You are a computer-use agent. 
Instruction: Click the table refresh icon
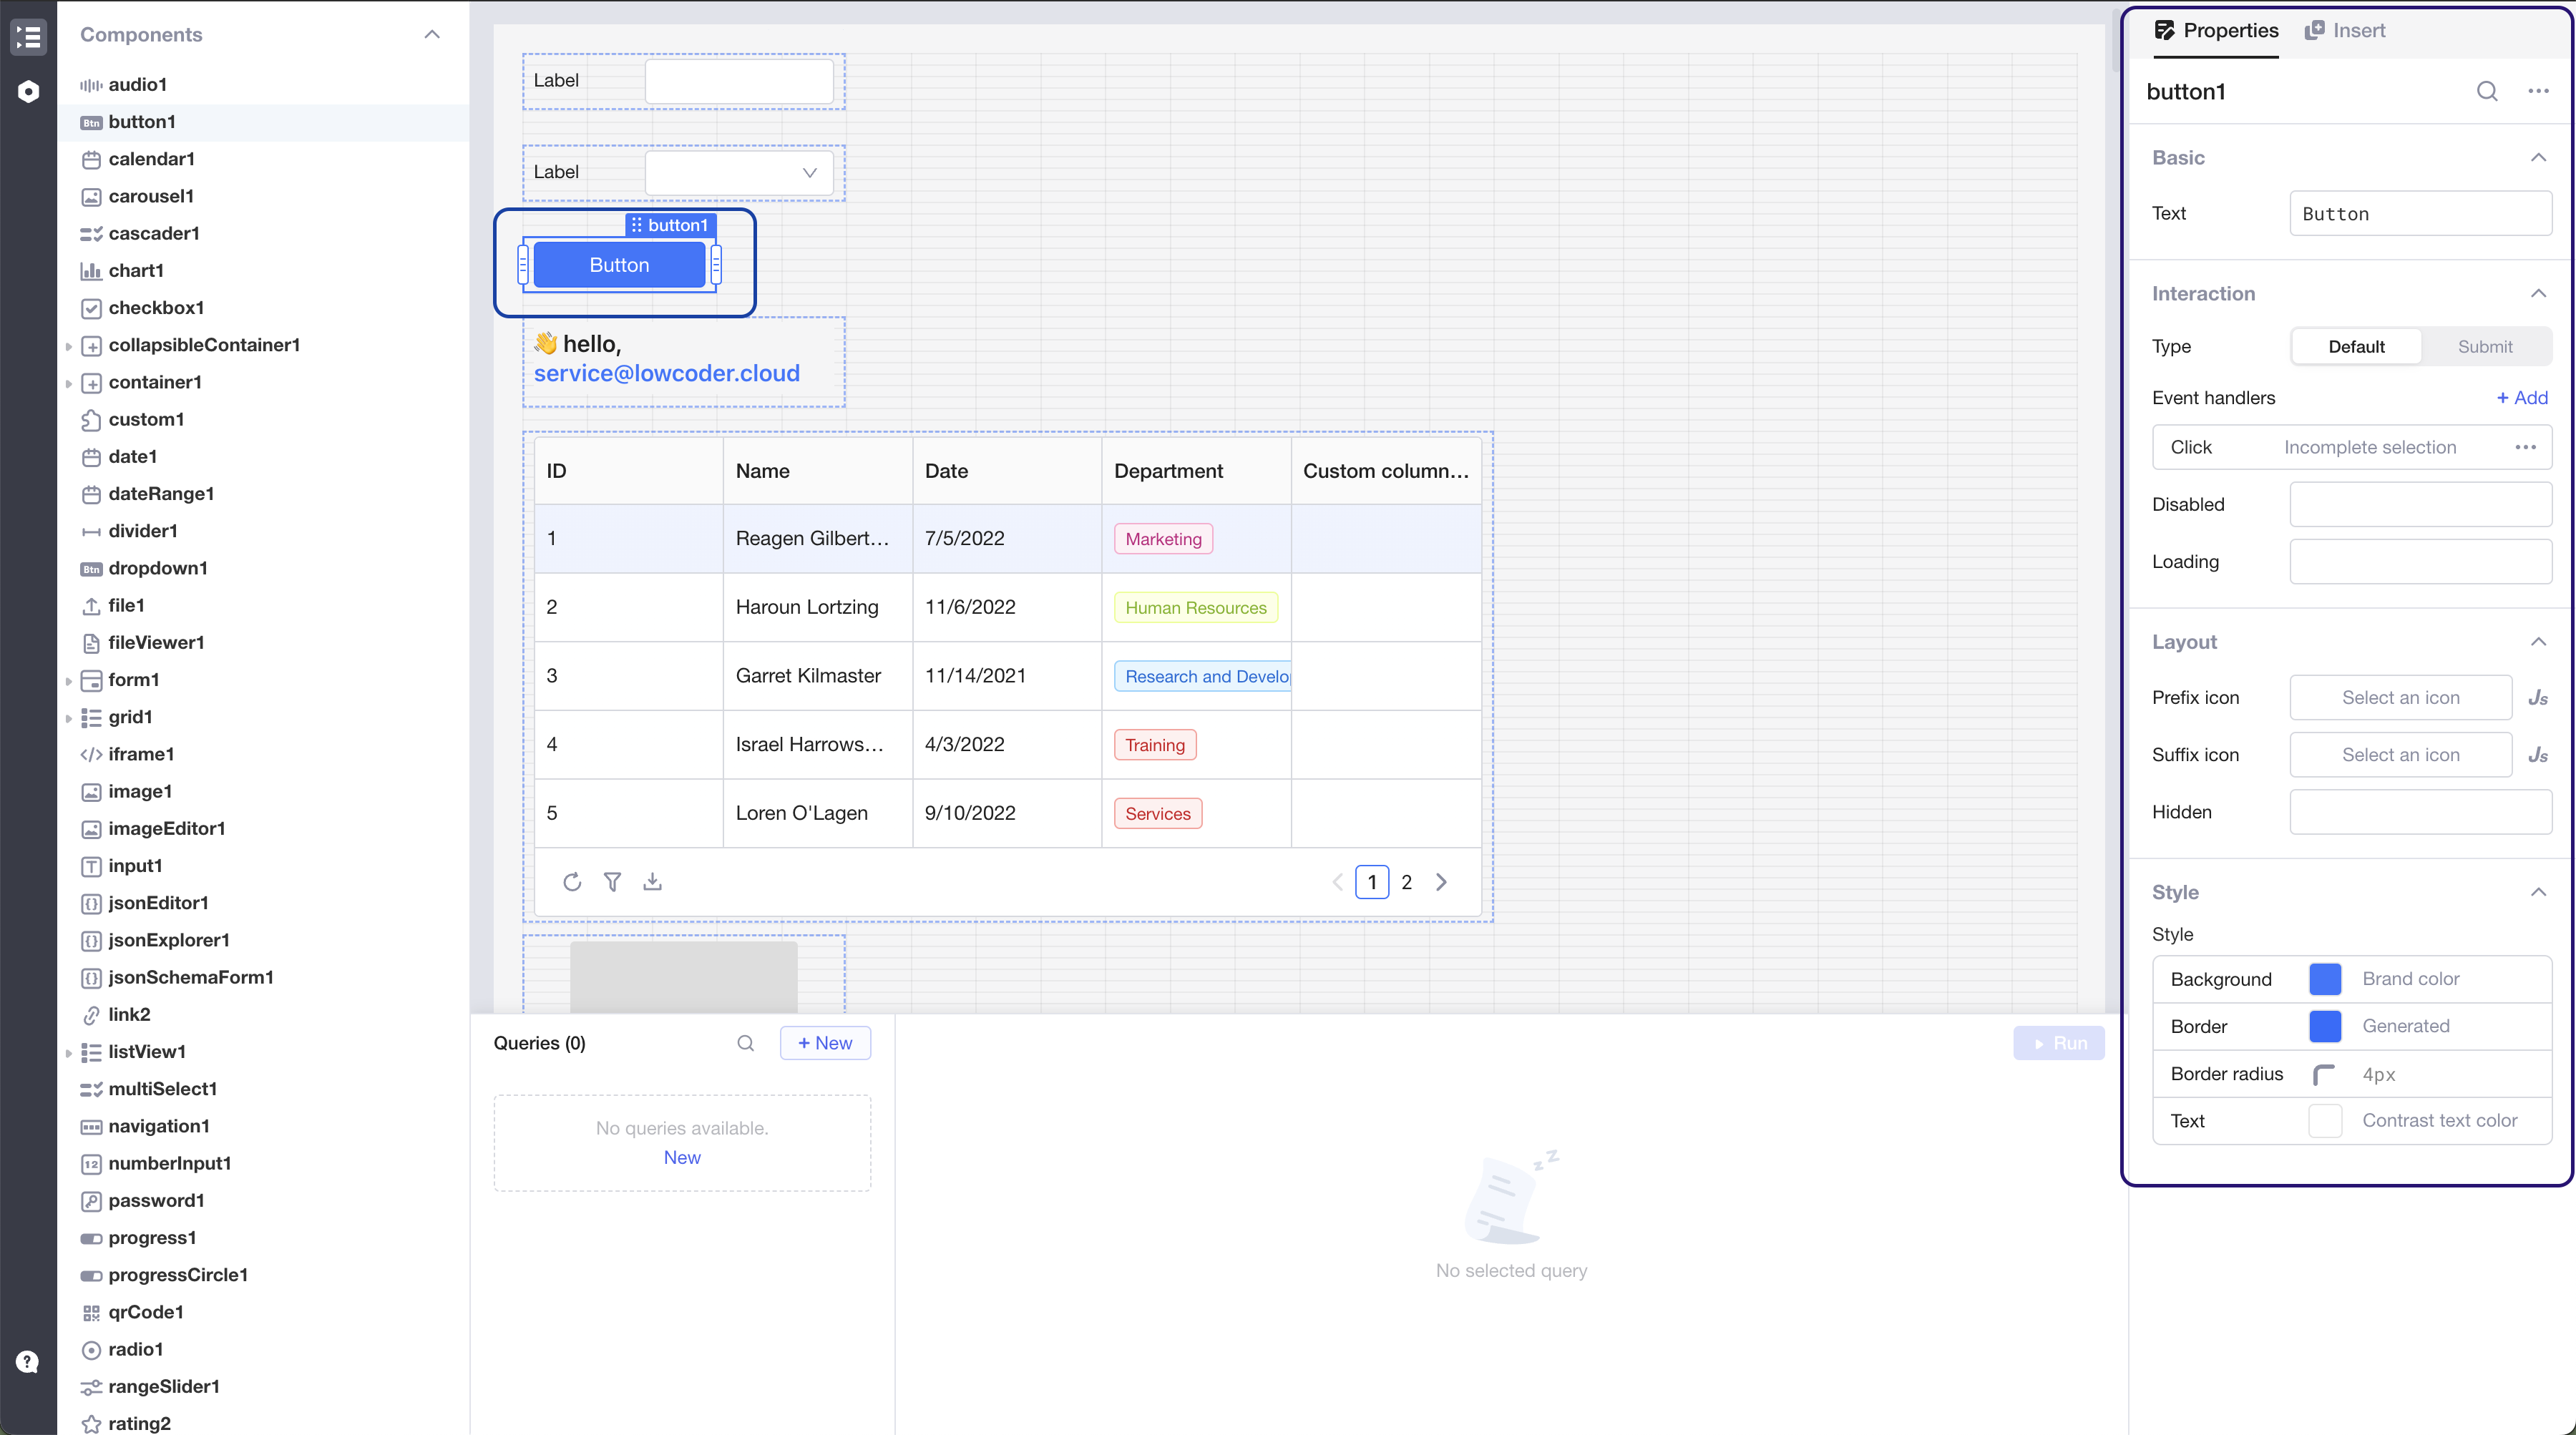[x=571, y=882]
